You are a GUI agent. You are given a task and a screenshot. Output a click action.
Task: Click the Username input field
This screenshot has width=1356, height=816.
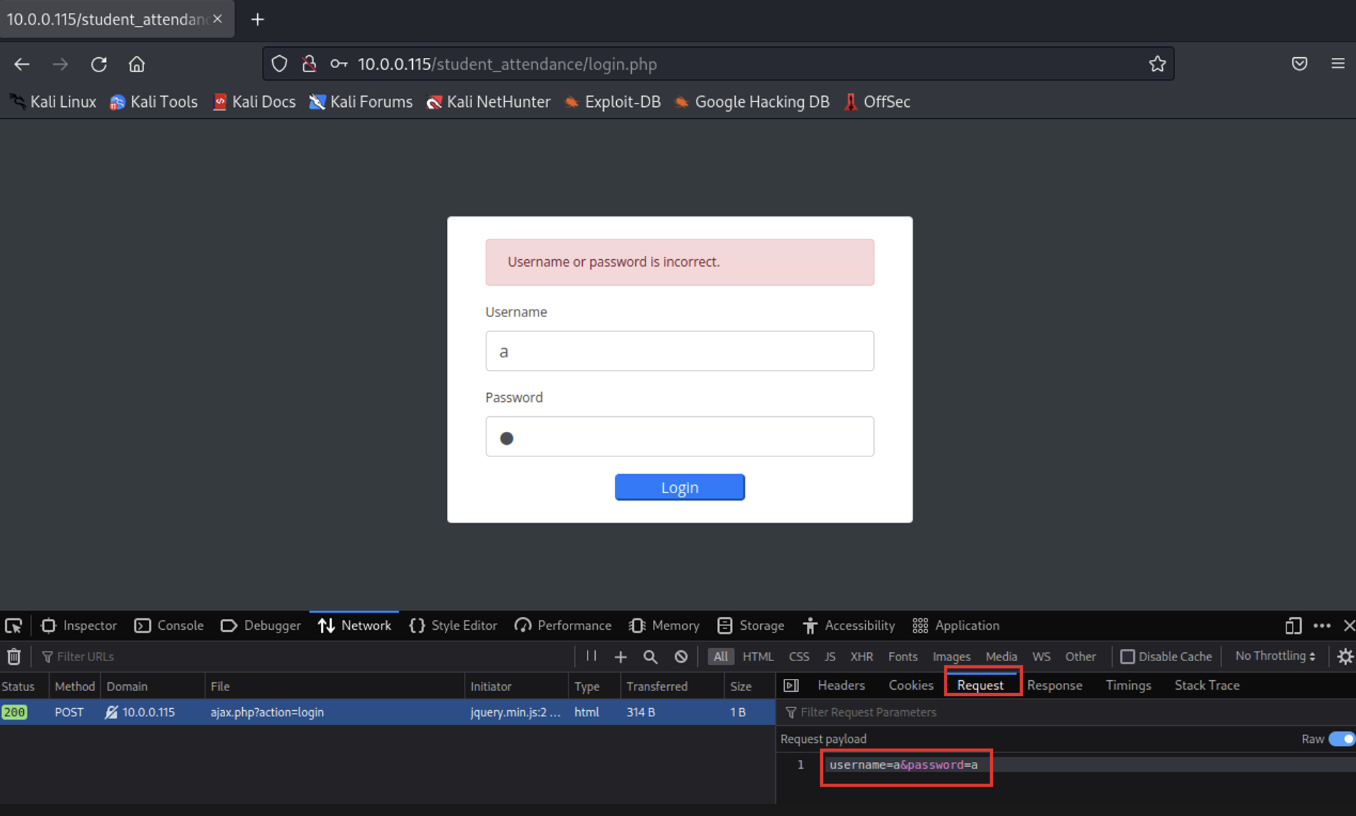[x=679, y=351]
